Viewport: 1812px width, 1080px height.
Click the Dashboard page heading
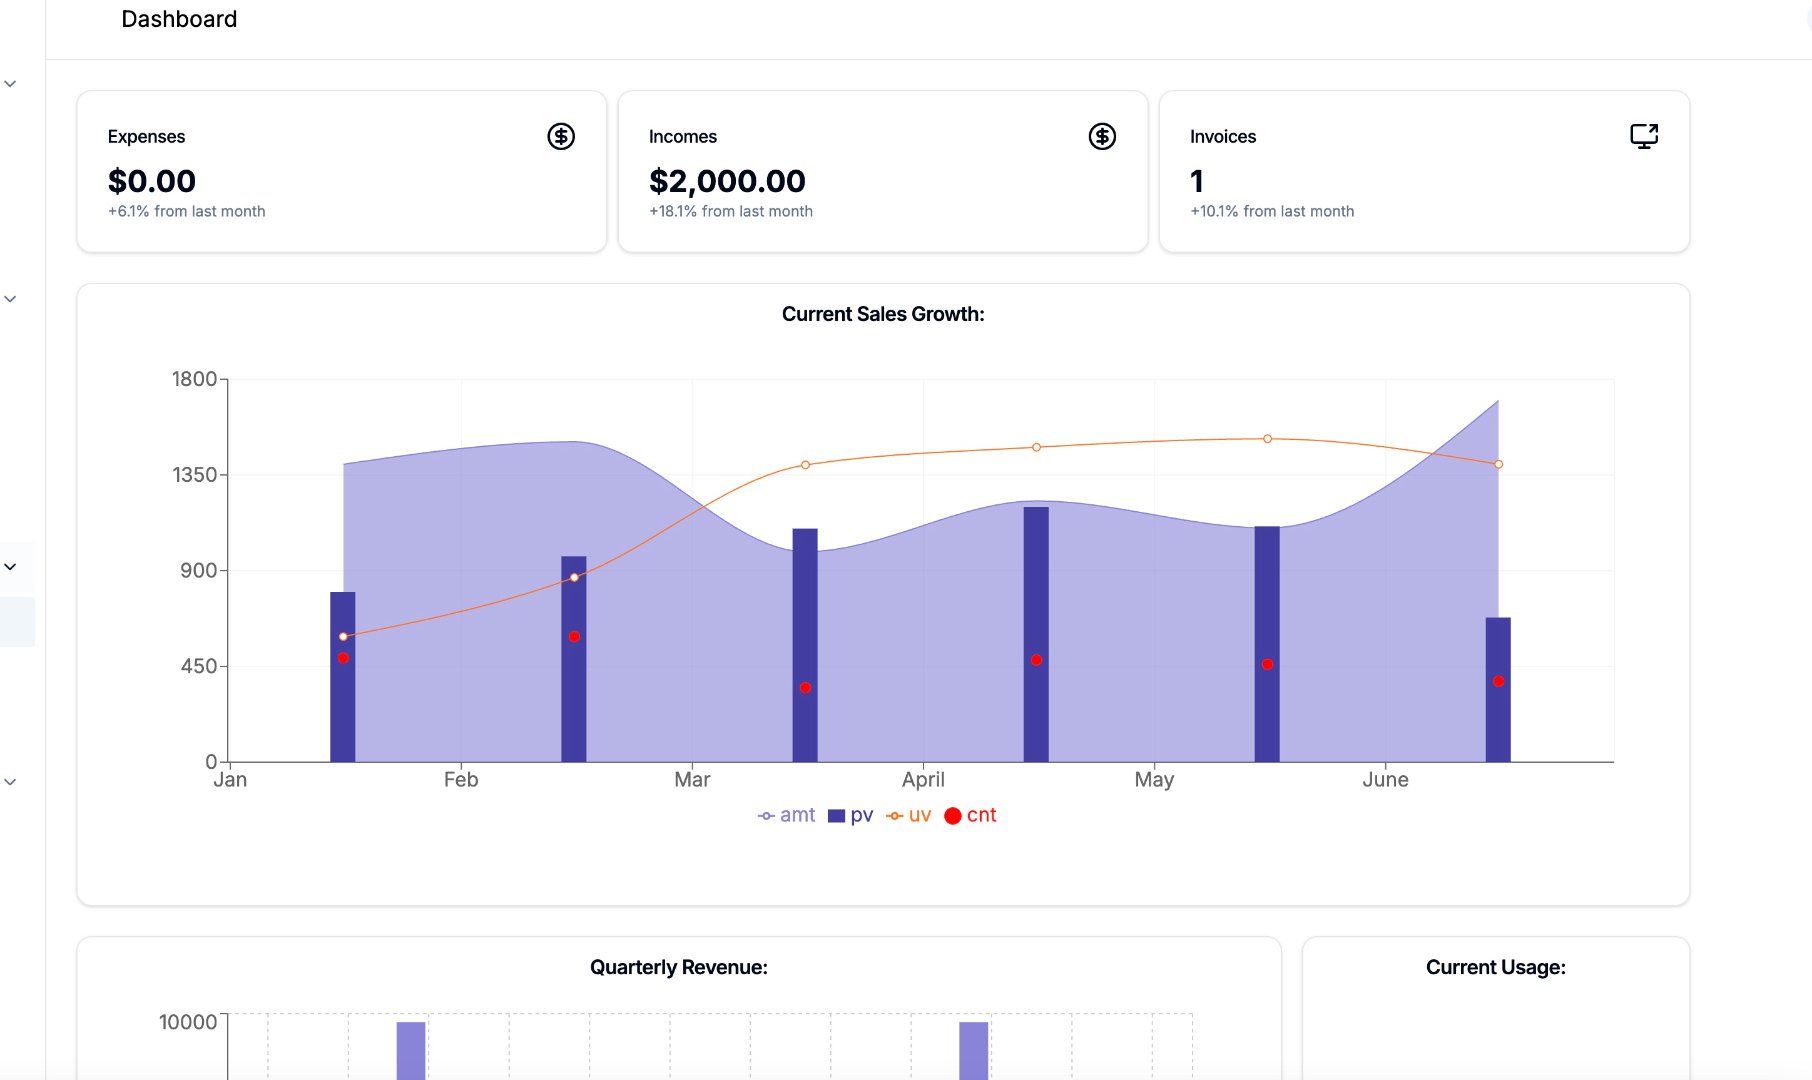pyautogui.click(x=179, y=19)
